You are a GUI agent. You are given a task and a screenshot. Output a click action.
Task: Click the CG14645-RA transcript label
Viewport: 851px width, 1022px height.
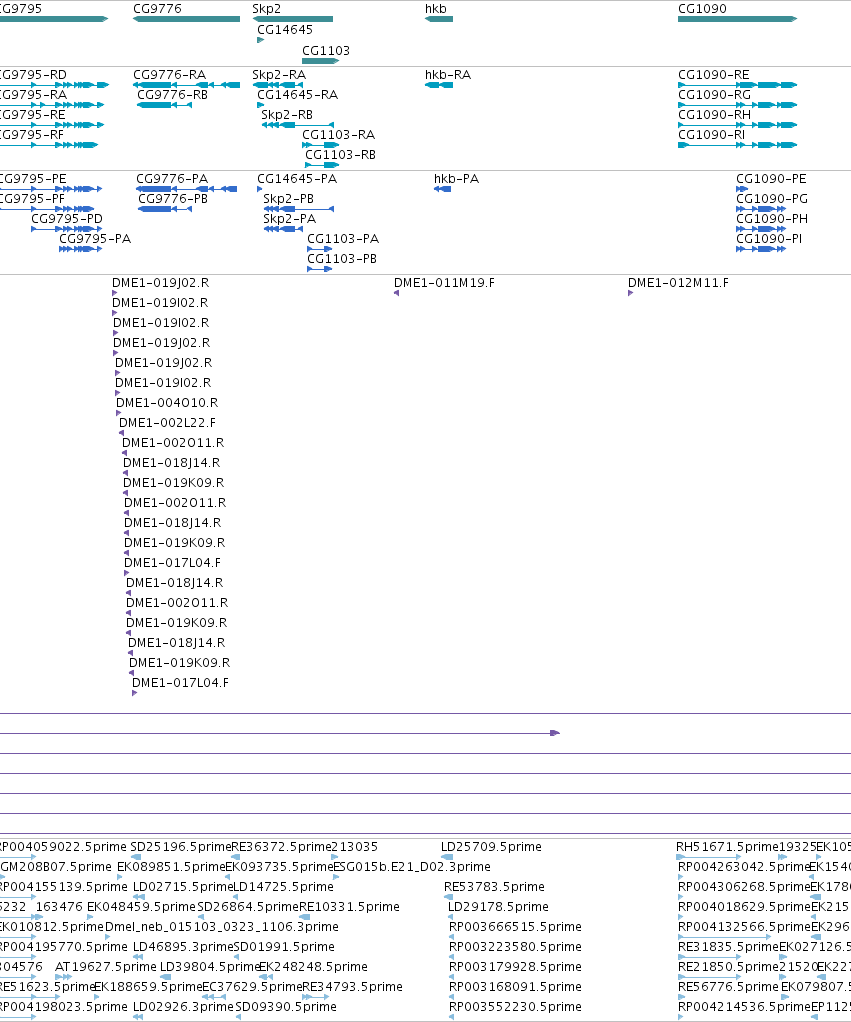point(298,95)
